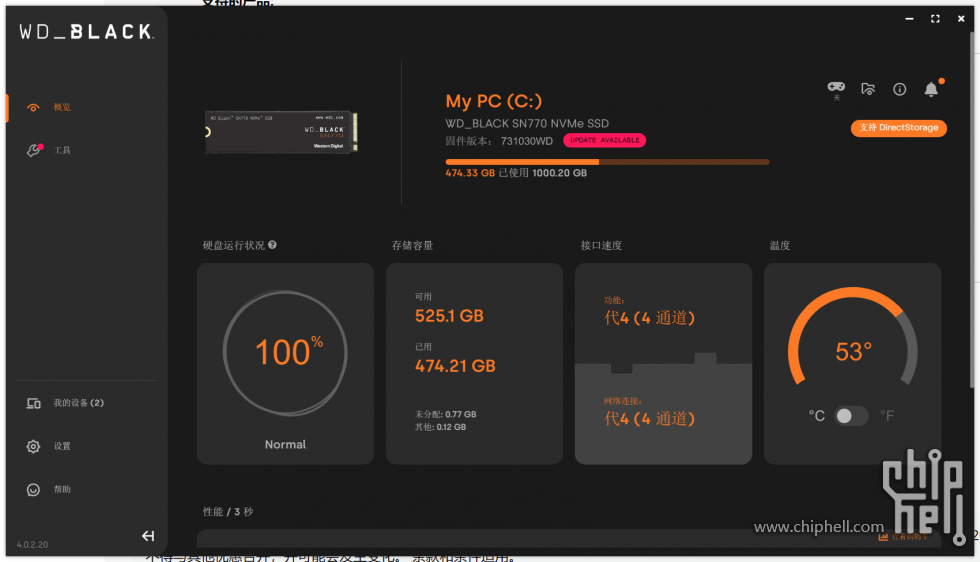
Task: Click the orange storage usage bar
Action: pyautogui.click(x=607, y=162)
